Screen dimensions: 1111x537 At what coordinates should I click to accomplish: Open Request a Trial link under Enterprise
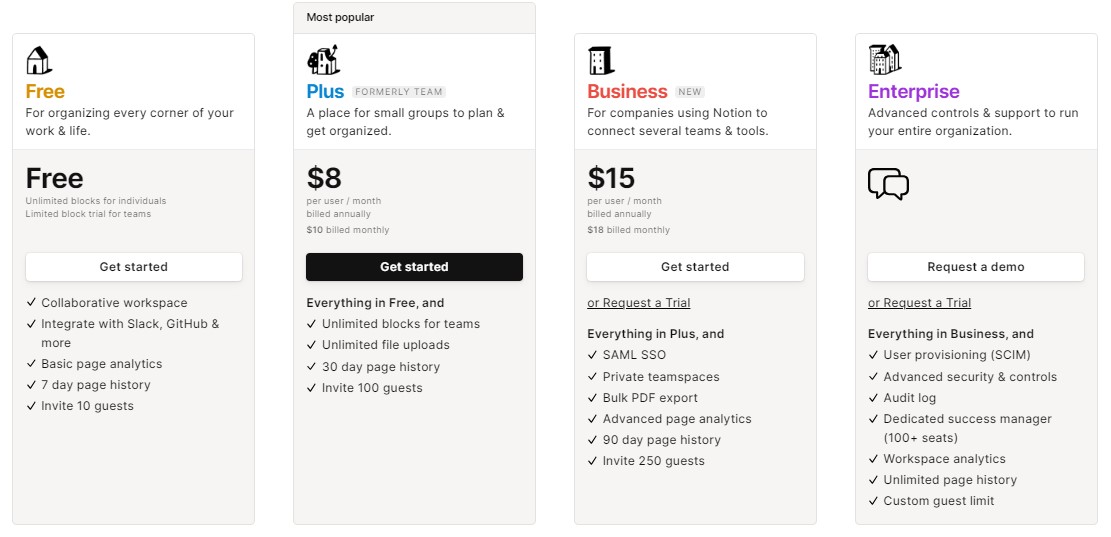[920, 303]
